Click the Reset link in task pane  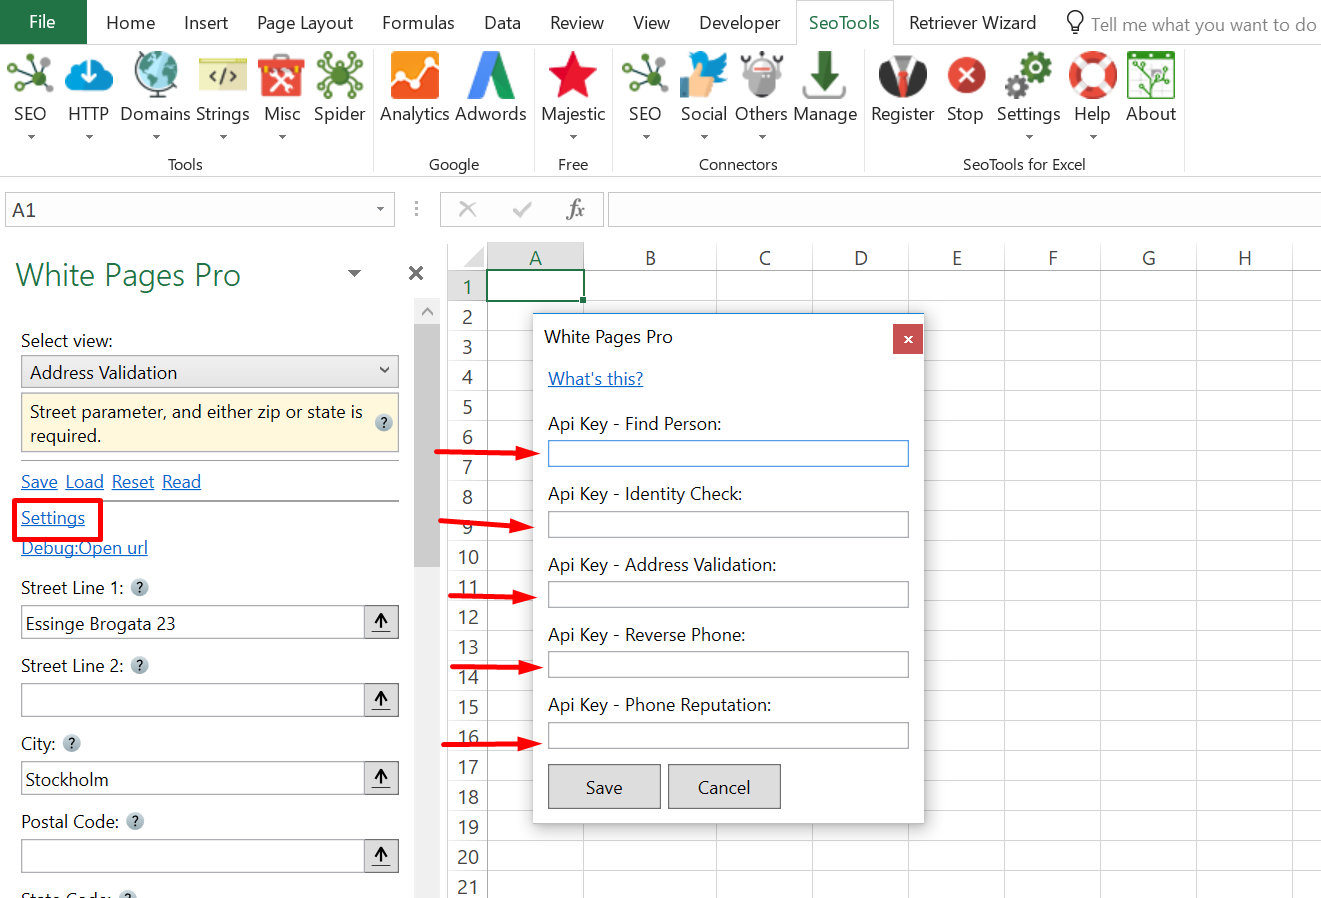click(x=133, y=482)
